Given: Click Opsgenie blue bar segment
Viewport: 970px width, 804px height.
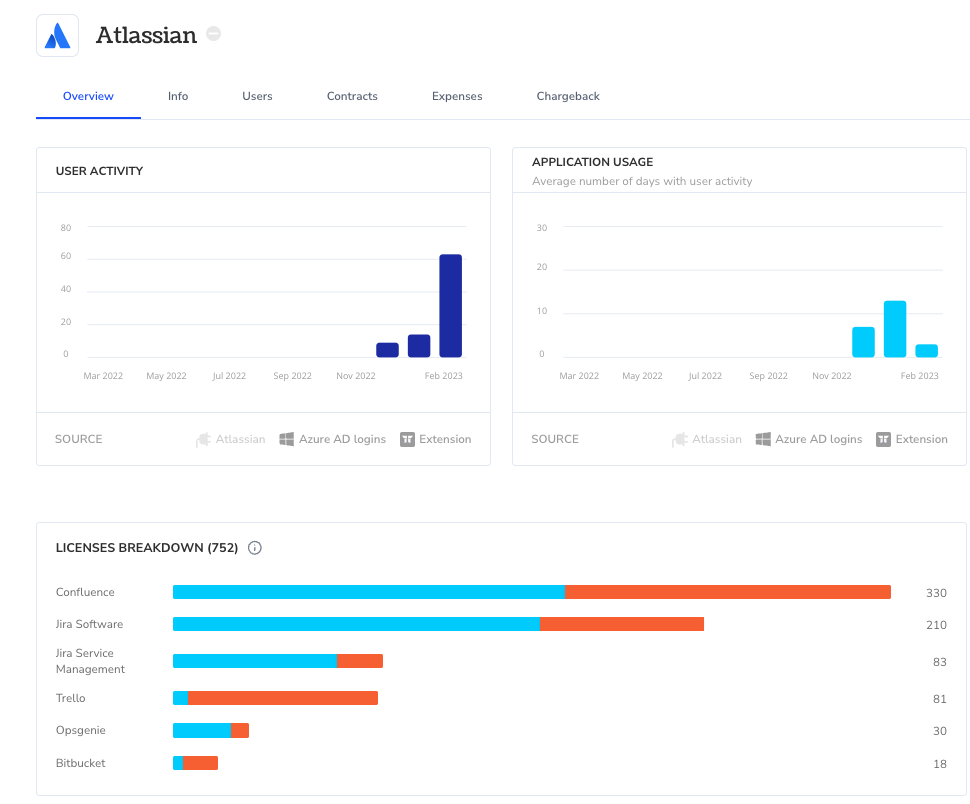Looking at the screenshot, I should (x=202, y=730).
